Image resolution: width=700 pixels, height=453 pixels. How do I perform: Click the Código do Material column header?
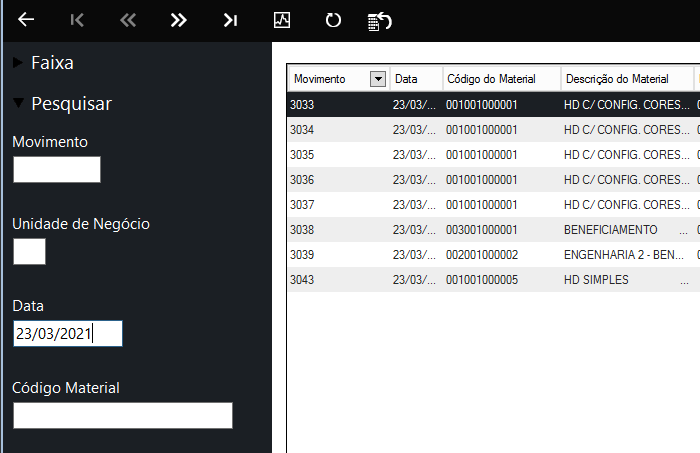pos(502,79)
